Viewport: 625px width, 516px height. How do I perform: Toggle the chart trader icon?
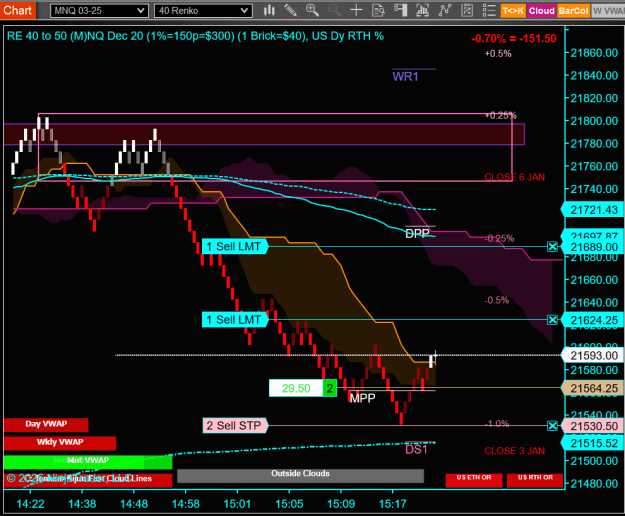pos(400,10)
